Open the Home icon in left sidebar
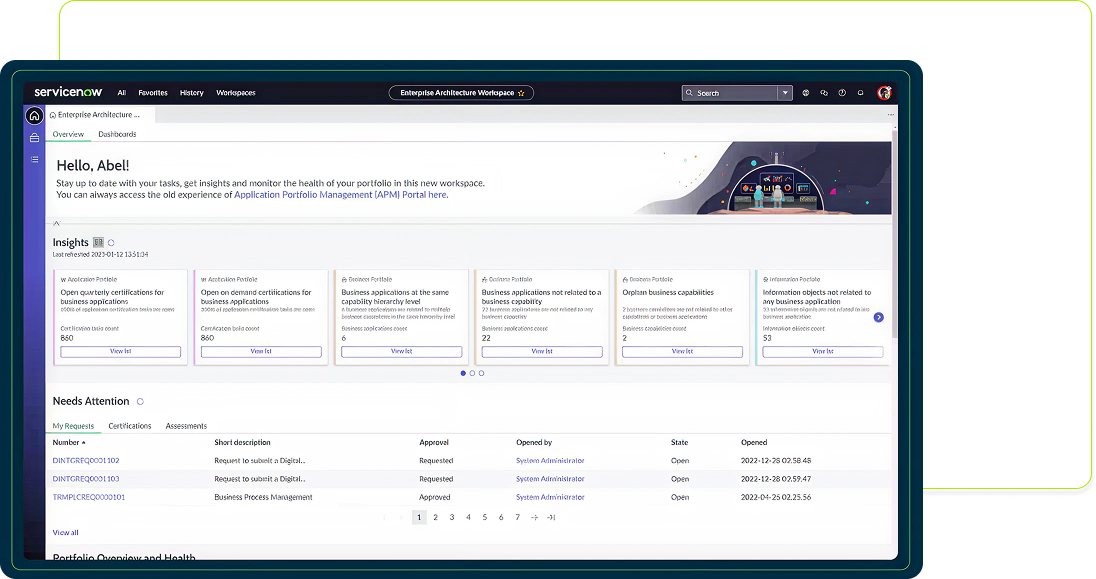The height and width of the screenshot is (579, 1096). 35,116
